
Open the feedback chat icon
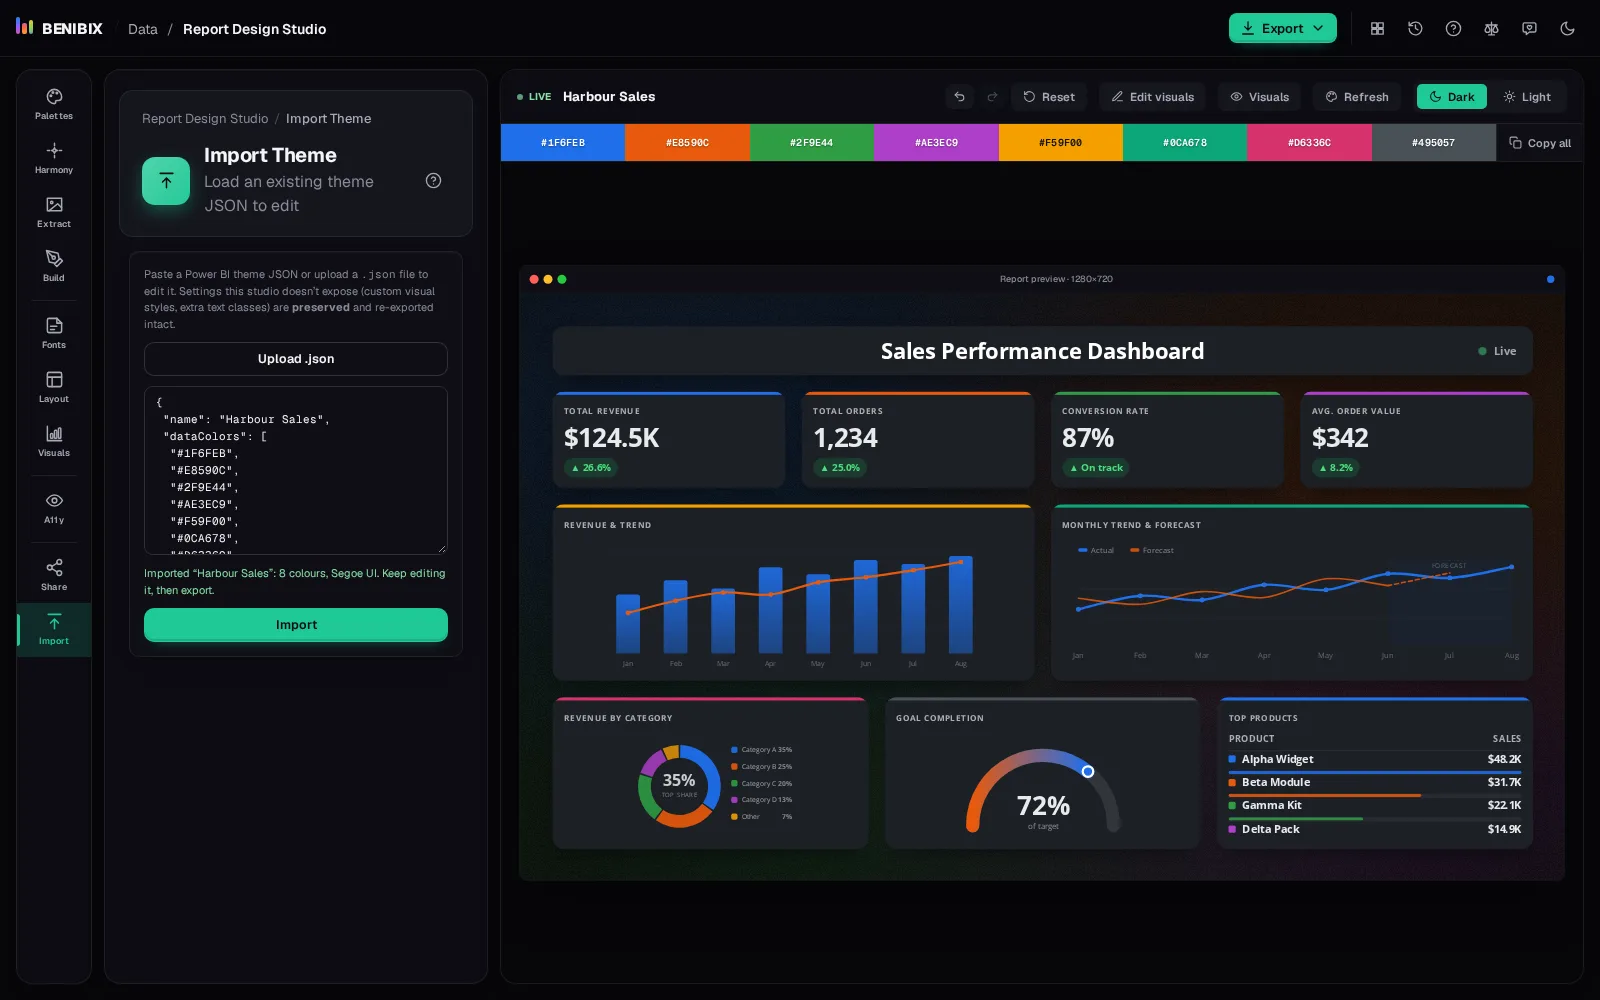(x=1529, y=29)
